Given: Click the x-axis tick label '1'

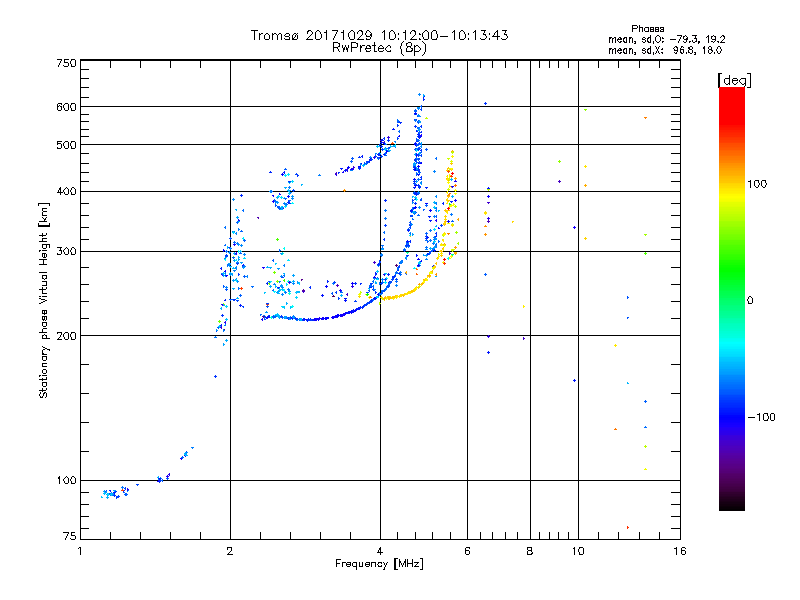Looking at the screenshot, I should pos(80,551).
